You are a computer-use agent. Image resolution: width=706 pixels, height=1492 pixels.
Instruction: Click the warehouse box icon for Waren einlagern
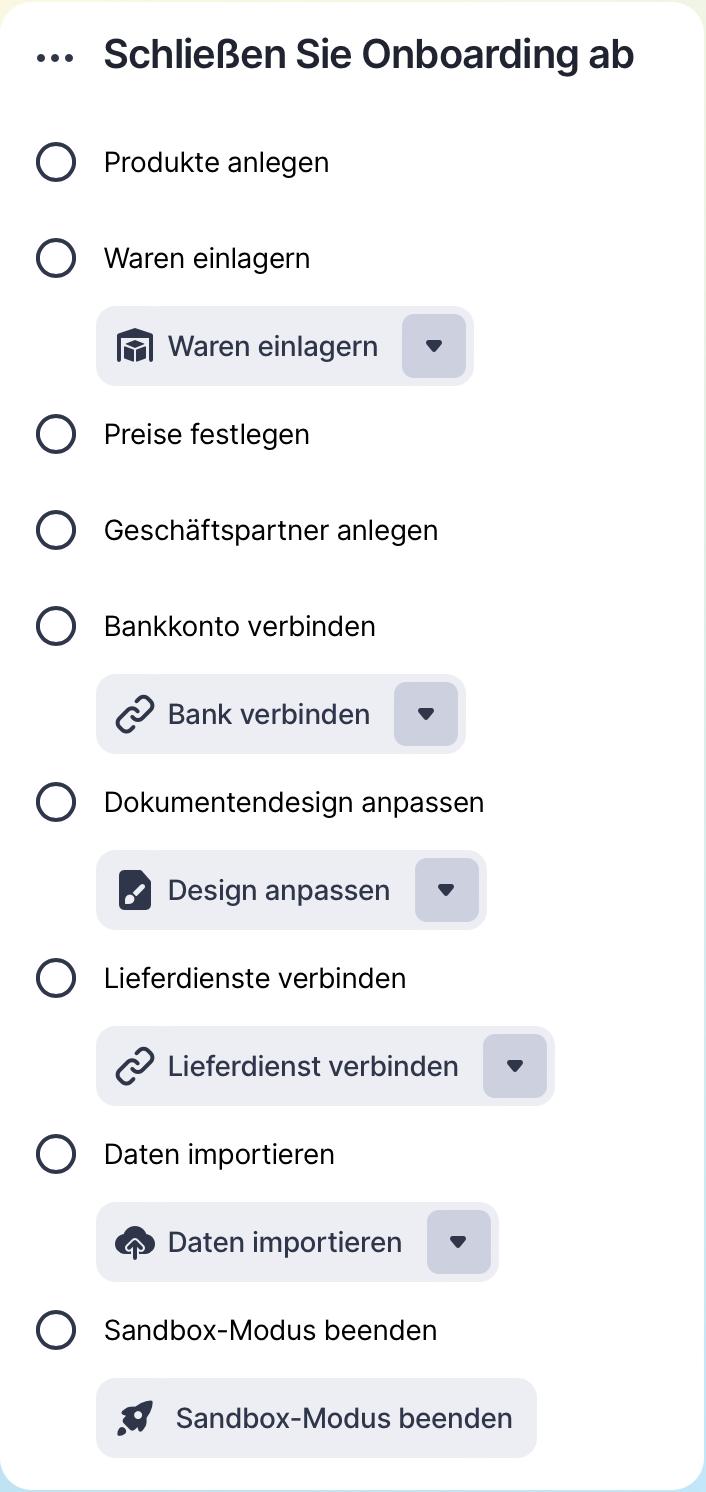135,347
